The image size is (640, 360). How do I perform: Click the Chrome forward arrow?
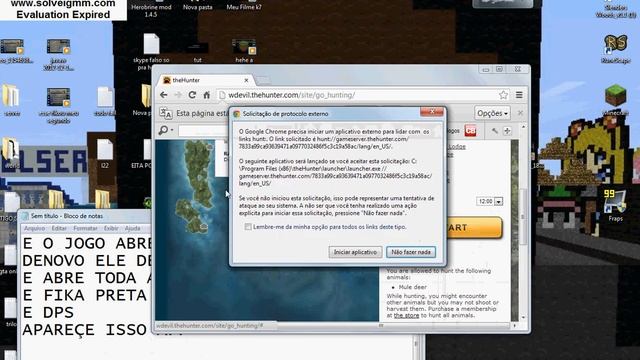point(178,95)
